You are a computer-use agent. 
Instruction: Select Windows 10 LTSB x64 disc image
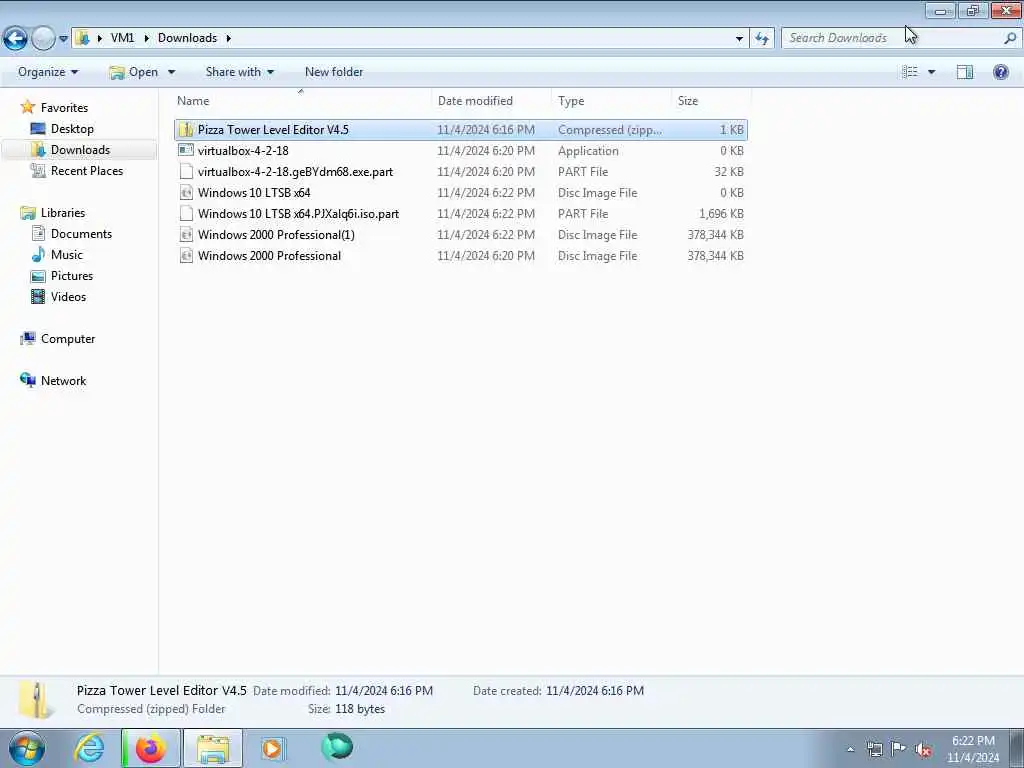click(x=461, y=193)
